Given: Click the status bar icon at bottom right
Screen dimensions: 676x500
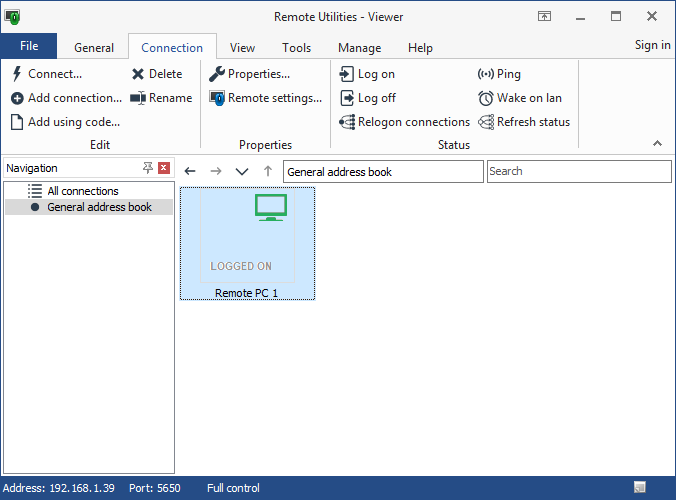Looking at the screenshot, I should pos(640,488).
